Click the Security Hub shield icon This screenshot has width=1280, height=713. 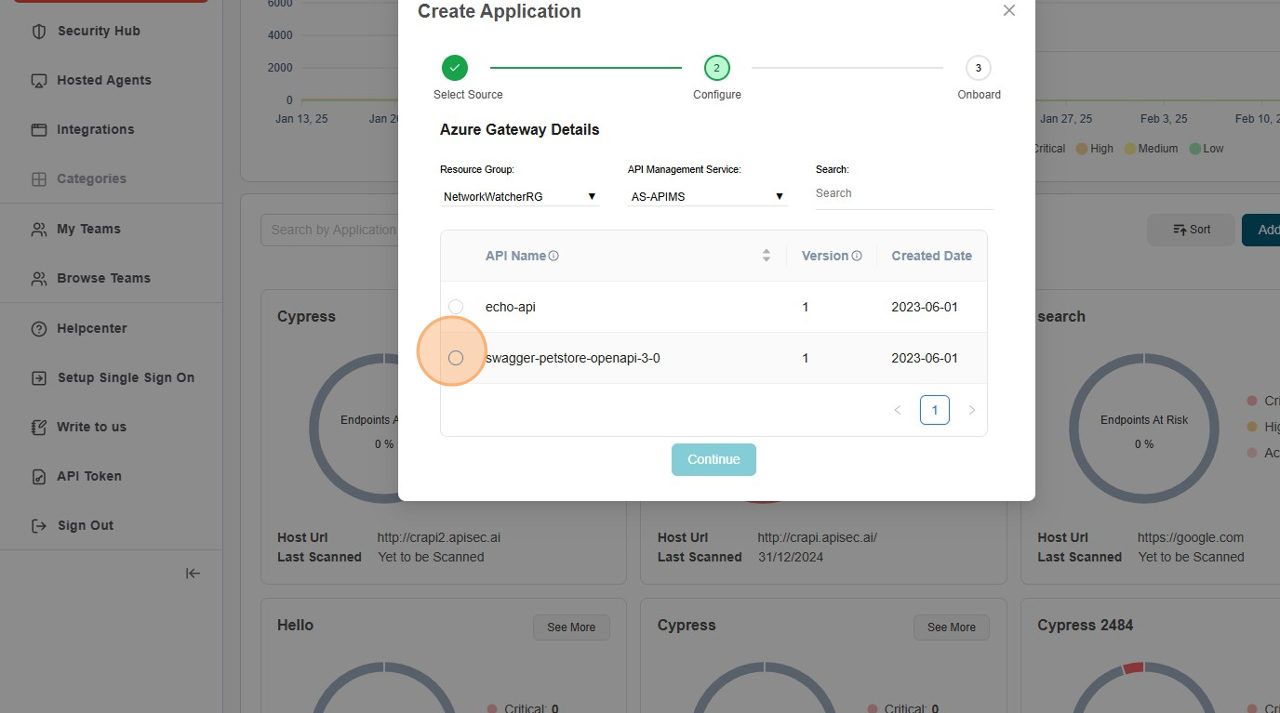[x=39, y=31]
